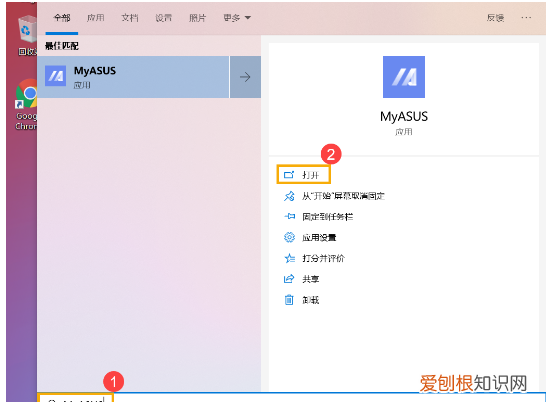This screenshot has width=553, height=402.
Task: Click the unpin from Start icon
Action: point(289,196)
